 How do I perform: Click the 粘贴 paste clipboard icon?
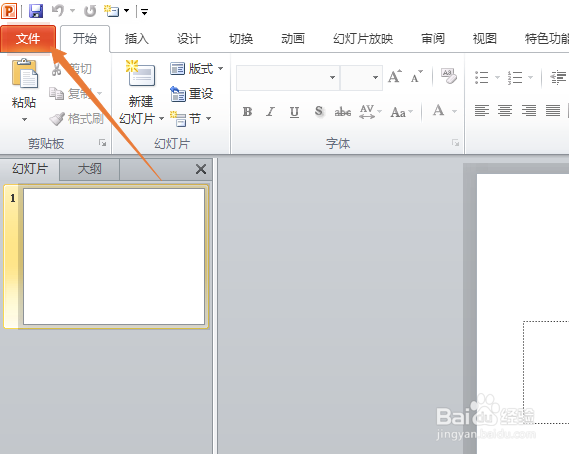24,74
